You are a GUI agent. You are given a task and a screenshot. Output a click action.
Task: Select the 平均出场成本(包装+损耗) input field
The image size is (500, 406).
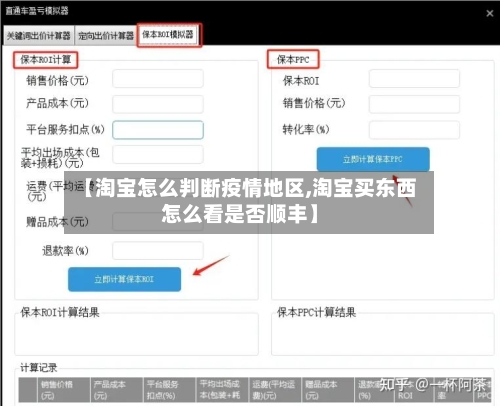tap(158, 155)
